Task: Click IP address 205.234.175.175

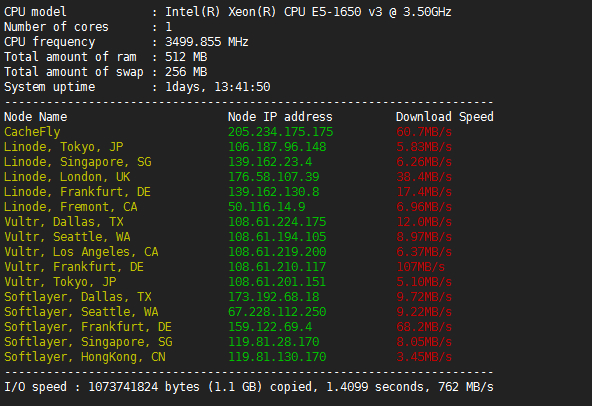Action: (281, 132)
